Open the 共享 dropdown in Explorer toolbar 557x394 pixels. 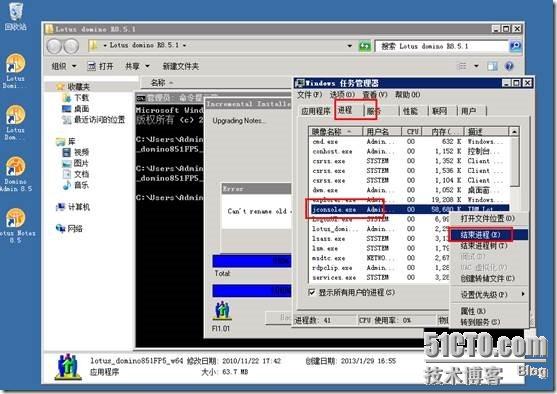tap(137, 66)
